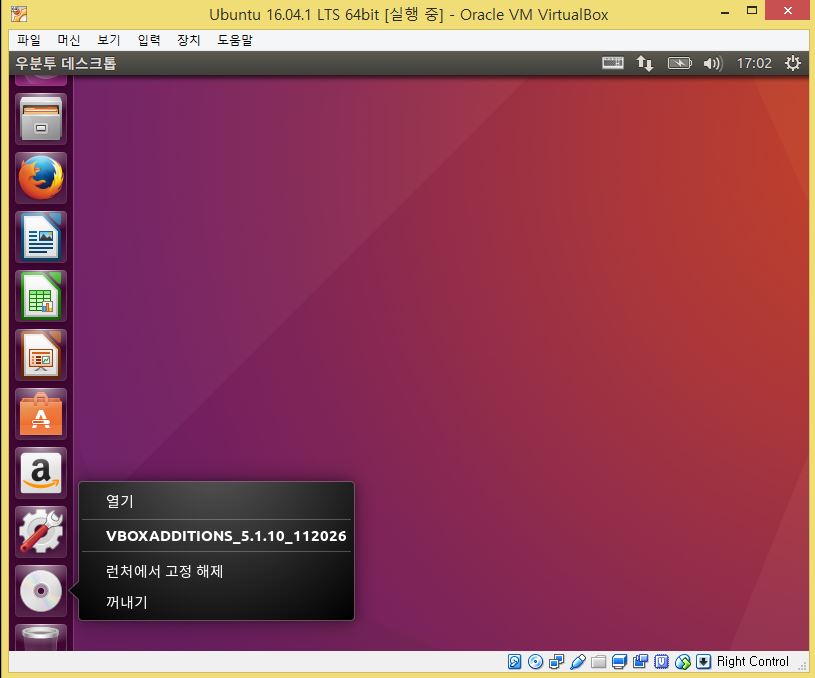This screenshot has height=678, width=815.
Task: Click the shared folders status icon
Action: point(598,661)
